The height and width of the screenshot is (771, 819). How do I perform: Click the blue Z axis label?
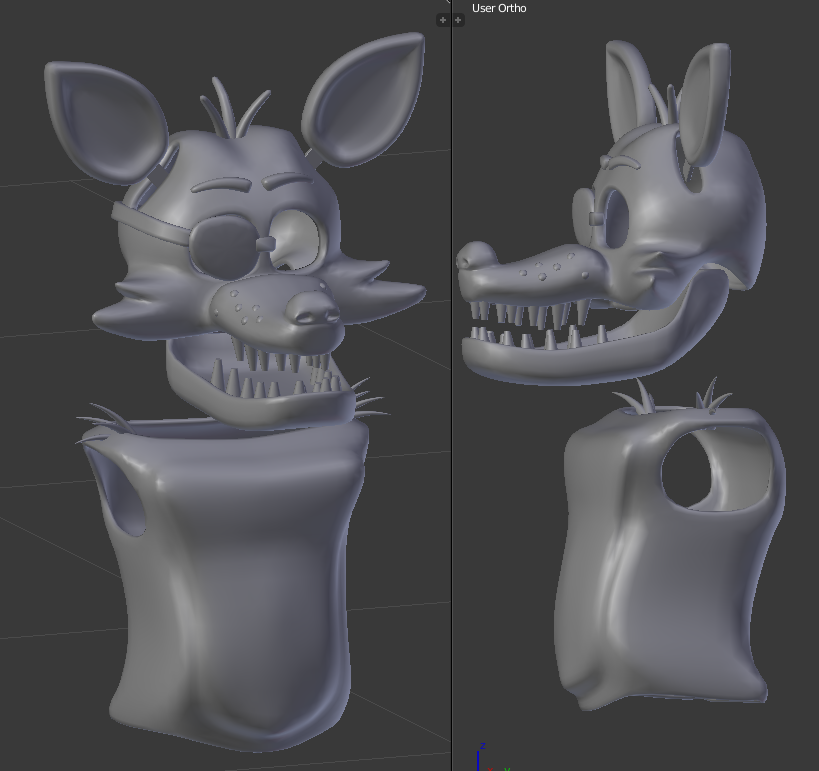[x=483, y=745]
